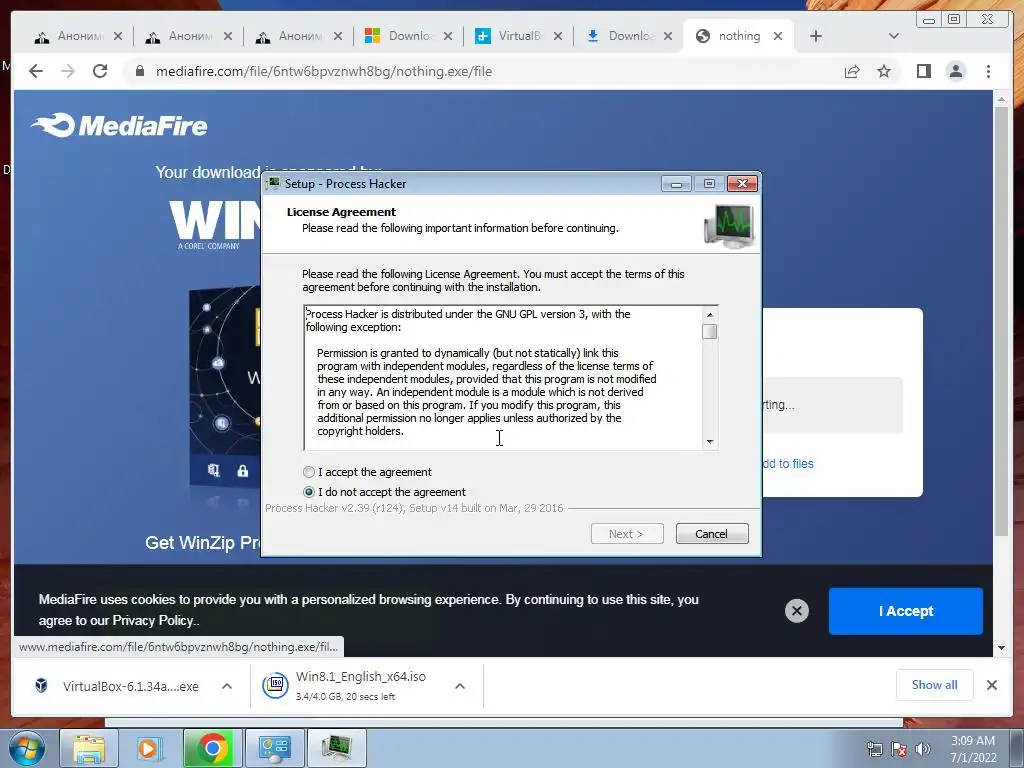This screenshot has height=768, width=1024.
Task: Click the taskbar clock showing 3:09 AM
Action: click(973, 748)
